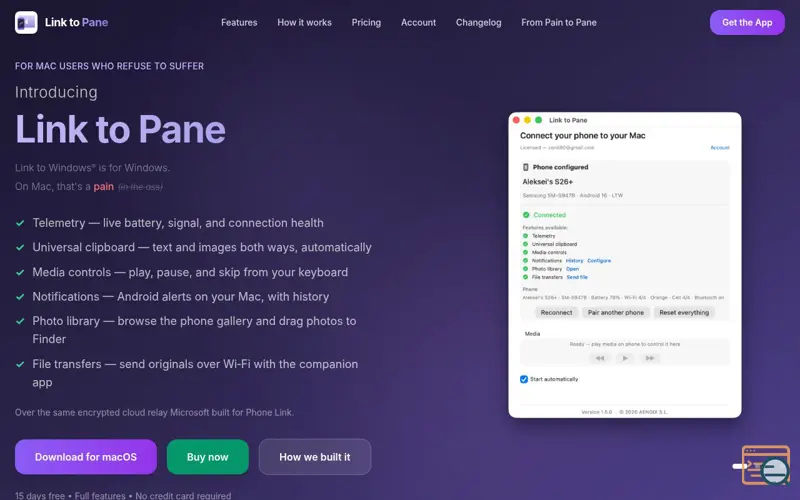
Task: Click the 'Introducing' subtitle text
Action: tap(56, 92)
